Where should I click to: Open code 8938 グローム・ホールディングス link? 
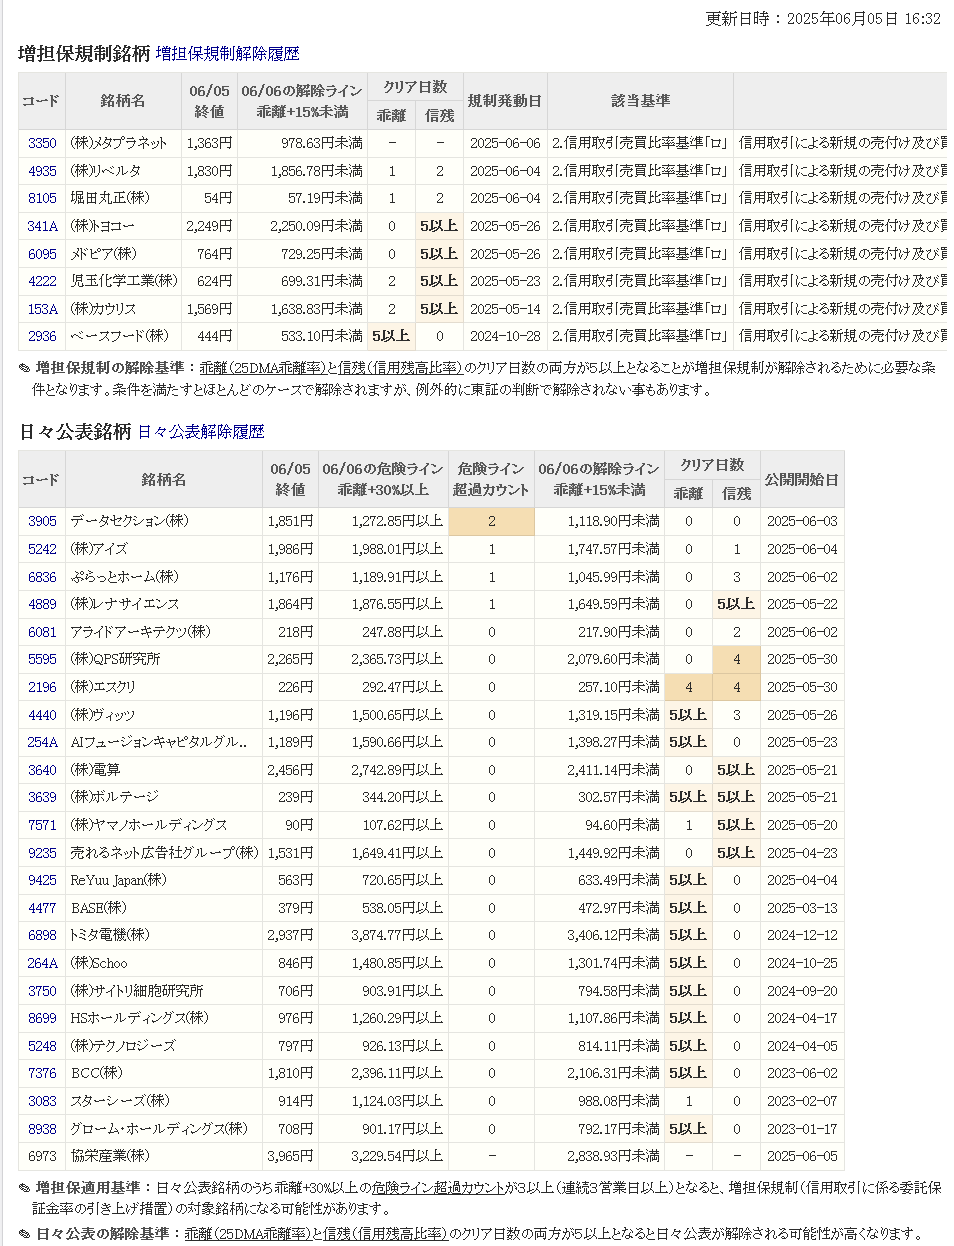point(42,1129)
